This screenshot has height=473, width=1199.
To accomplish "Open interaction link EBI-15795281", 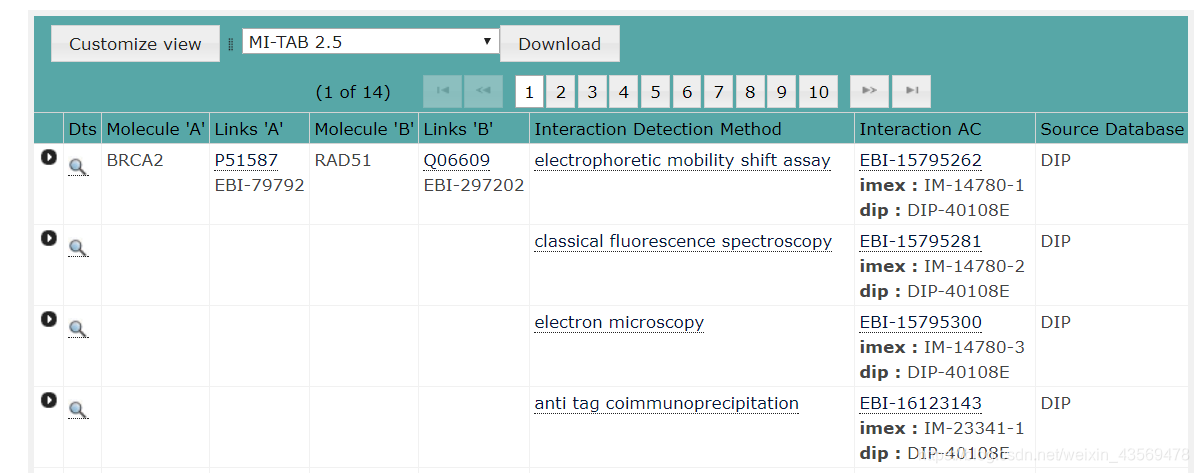I will (921, 241).
